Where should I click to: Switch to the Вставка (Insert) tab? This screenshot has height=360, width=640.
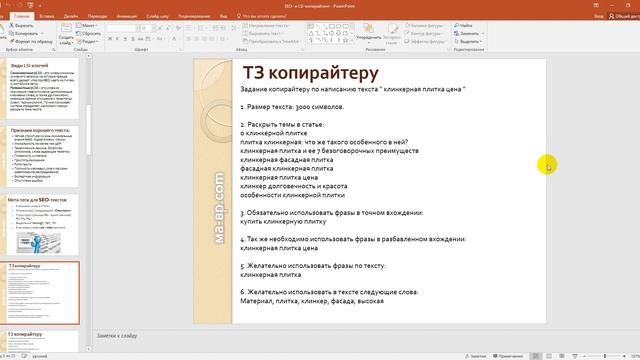(x=47, y=16)
